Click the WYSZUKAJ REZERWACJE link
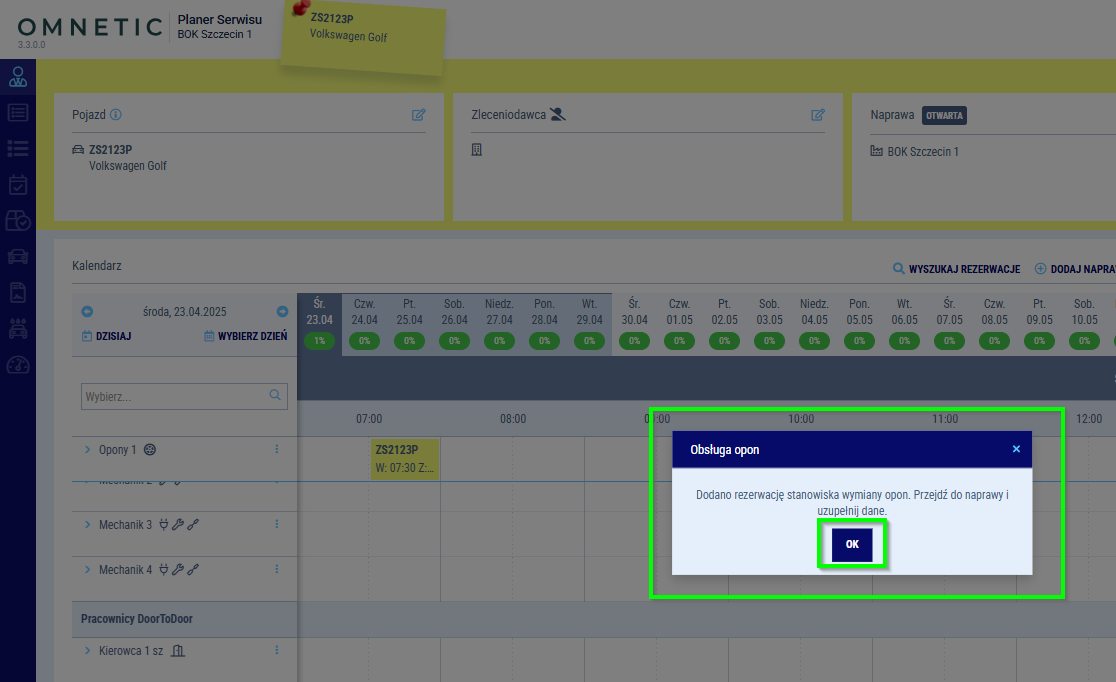The width and height of the screenshot is (1116, 682). [x=956, y=269]
